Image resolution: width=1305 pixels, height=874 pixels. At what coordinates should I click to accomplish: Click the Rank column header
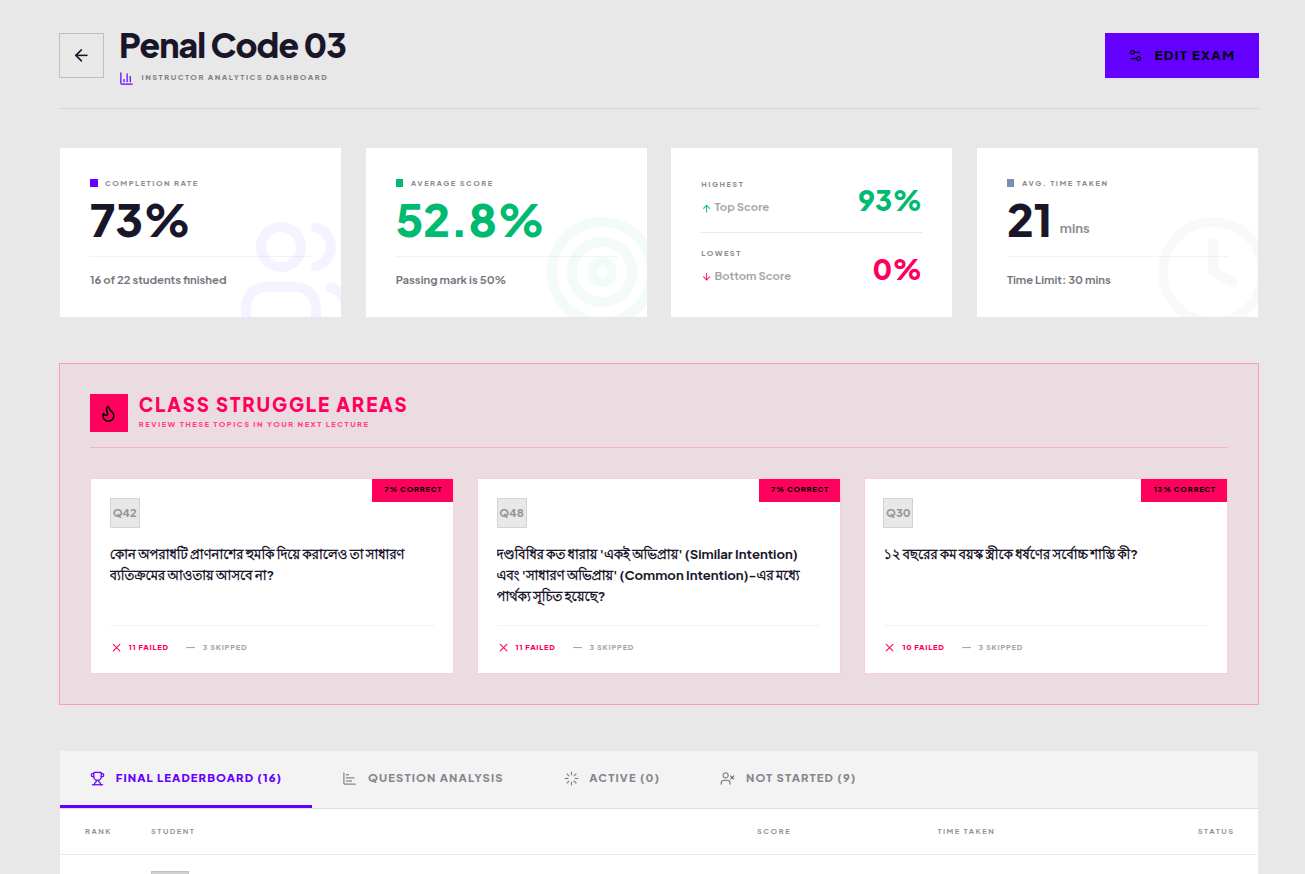pyautogui.click(x=98, y=832)
